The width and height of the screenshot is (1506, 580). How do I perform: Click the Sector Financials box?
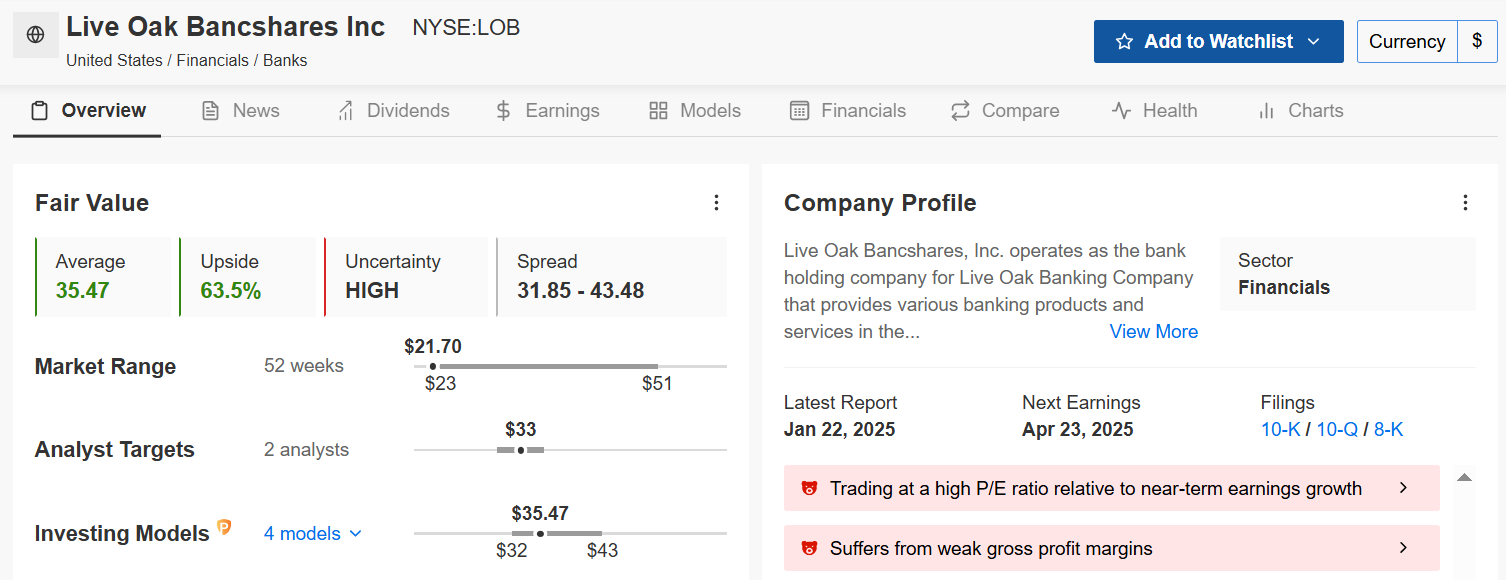[1347, 274]
